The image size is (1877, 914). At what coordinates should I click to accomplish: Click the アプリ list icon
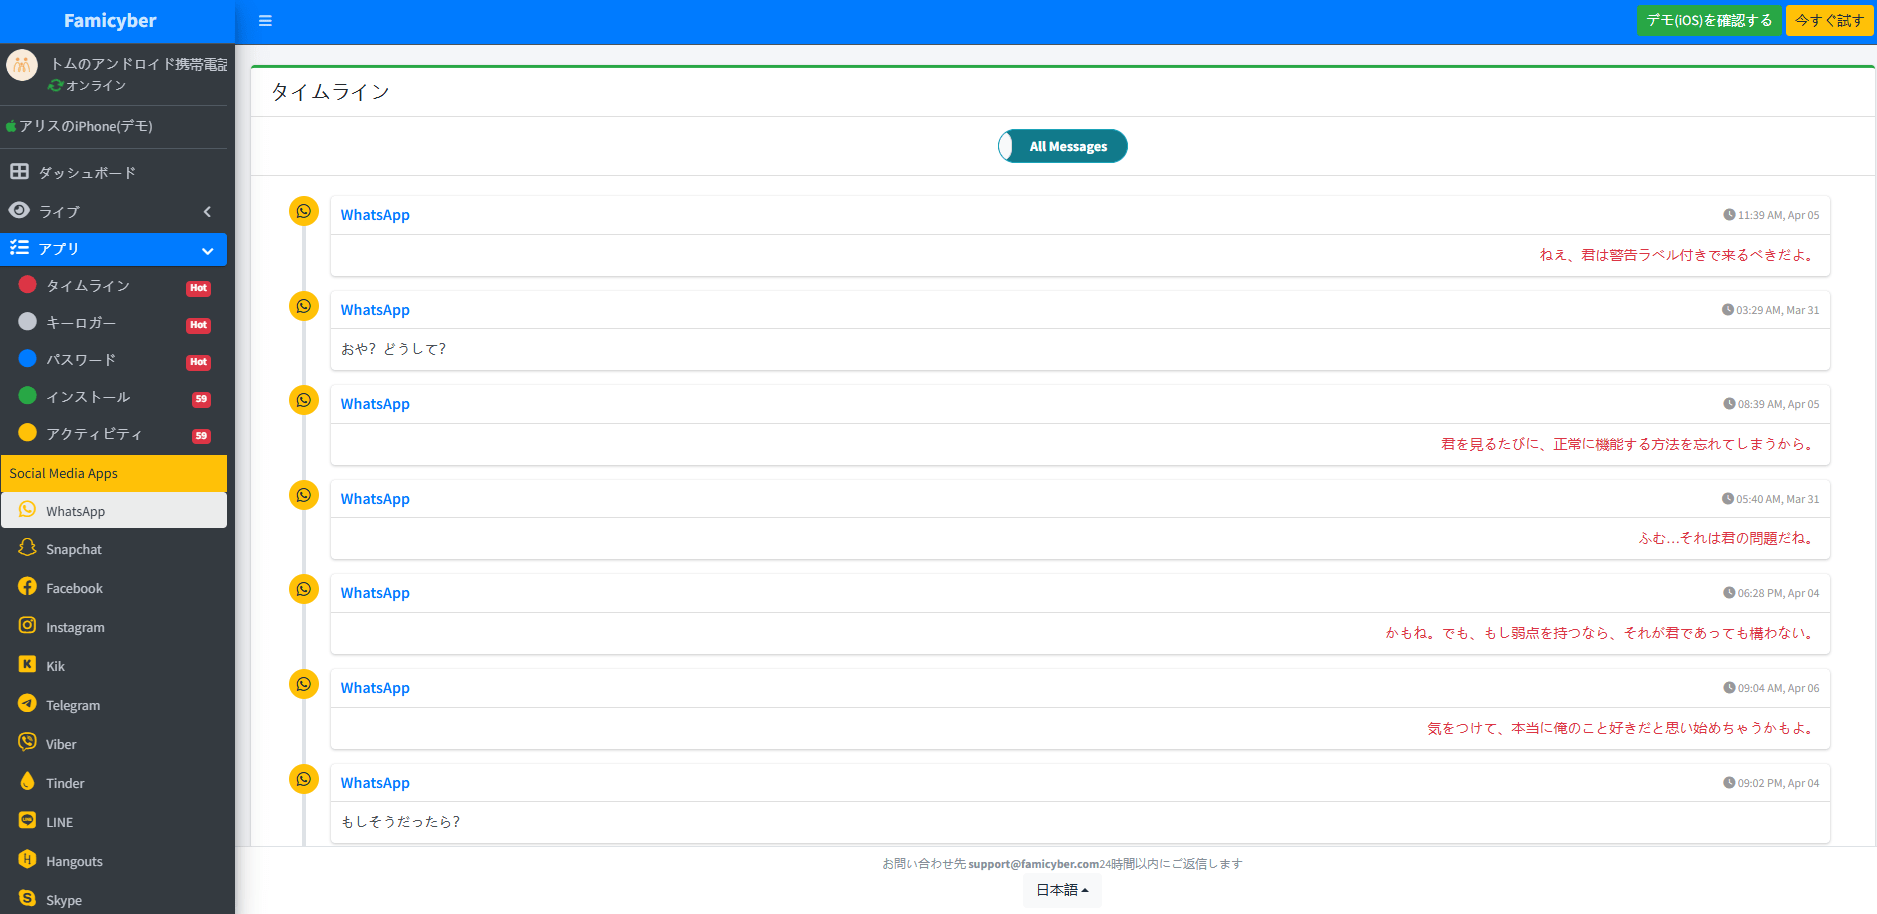click(x=19, y=248)
